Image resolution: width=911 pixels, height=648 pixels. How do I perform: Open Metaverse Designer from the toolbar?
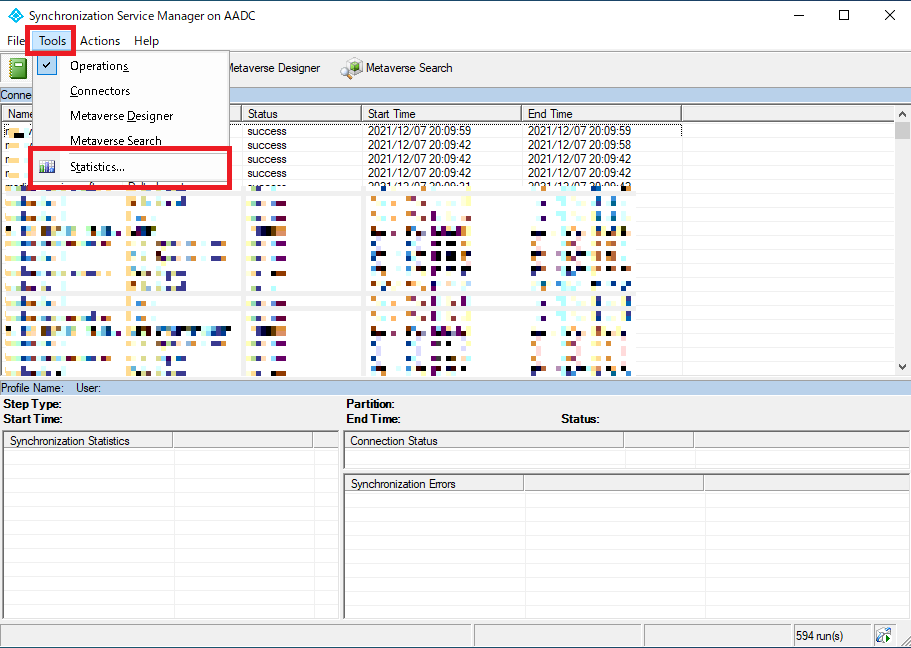272,68
